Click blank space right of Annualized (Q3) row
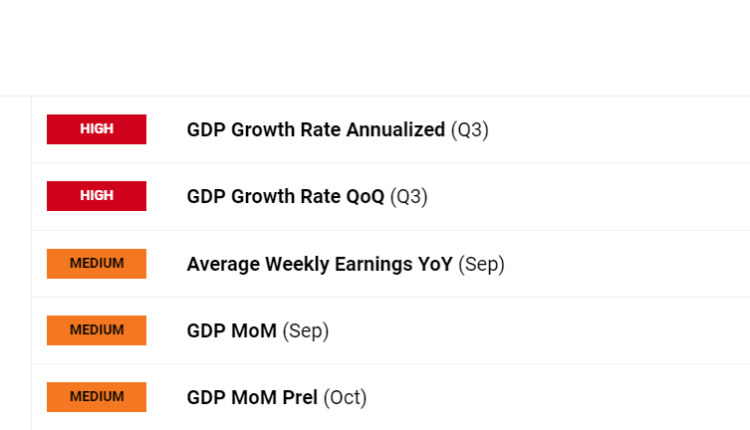750x430 pixels. pos(620,130)
